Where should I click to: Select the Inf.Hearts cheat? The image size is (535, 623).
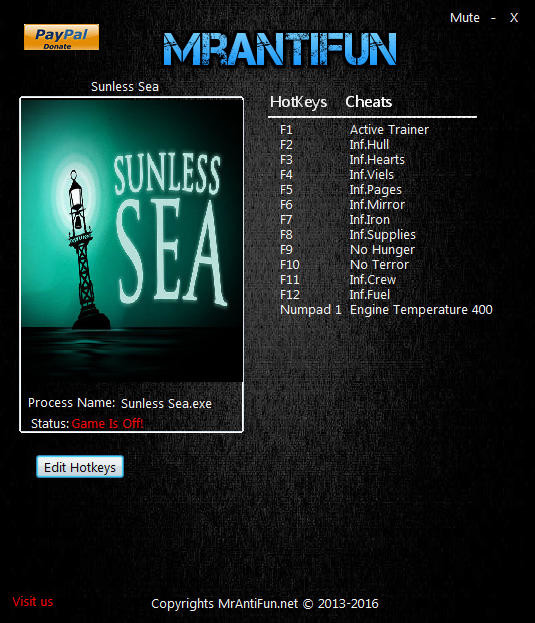pyautogui.click(x=377, y=160)
